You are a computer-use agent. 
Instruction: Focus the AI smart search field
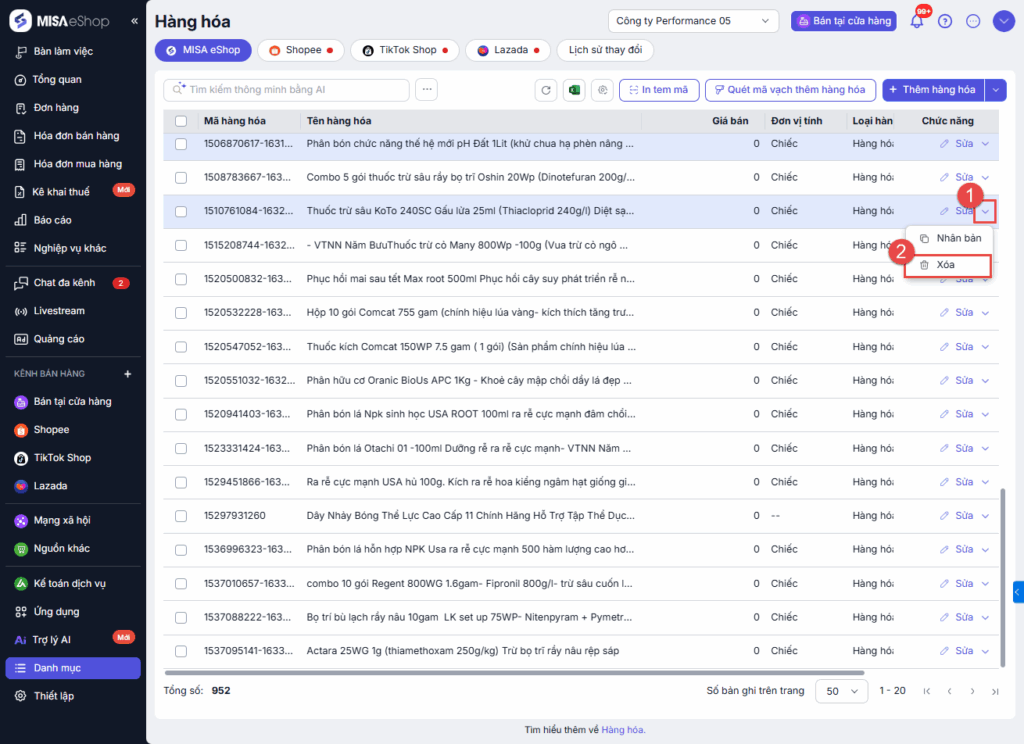click(x=286, y=89)
